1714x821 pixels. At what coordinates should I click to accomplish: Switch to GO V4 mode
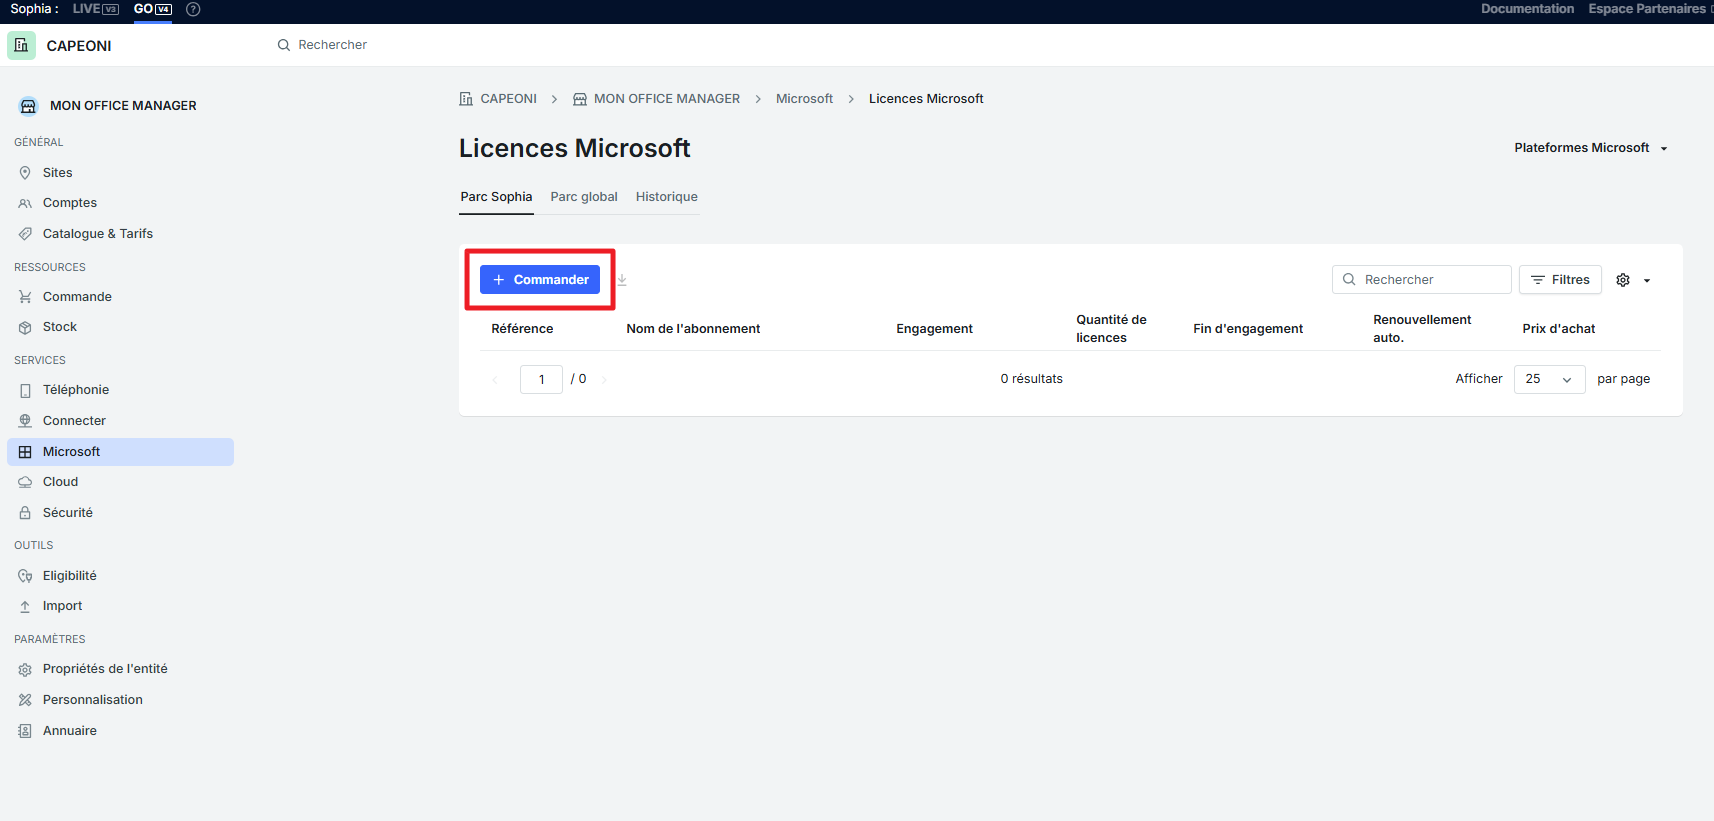pos(153,9)
